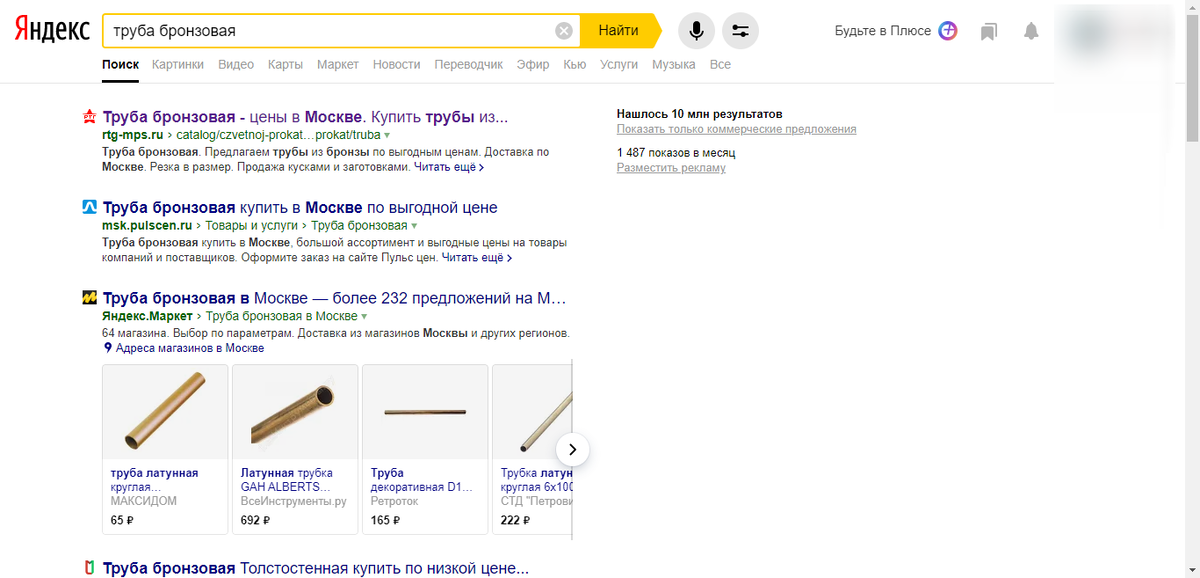Image resolution: width=1200 pixels, height=578 pixels.
Task: Open bookmarks collections icon
Action: tap(989, 31)
